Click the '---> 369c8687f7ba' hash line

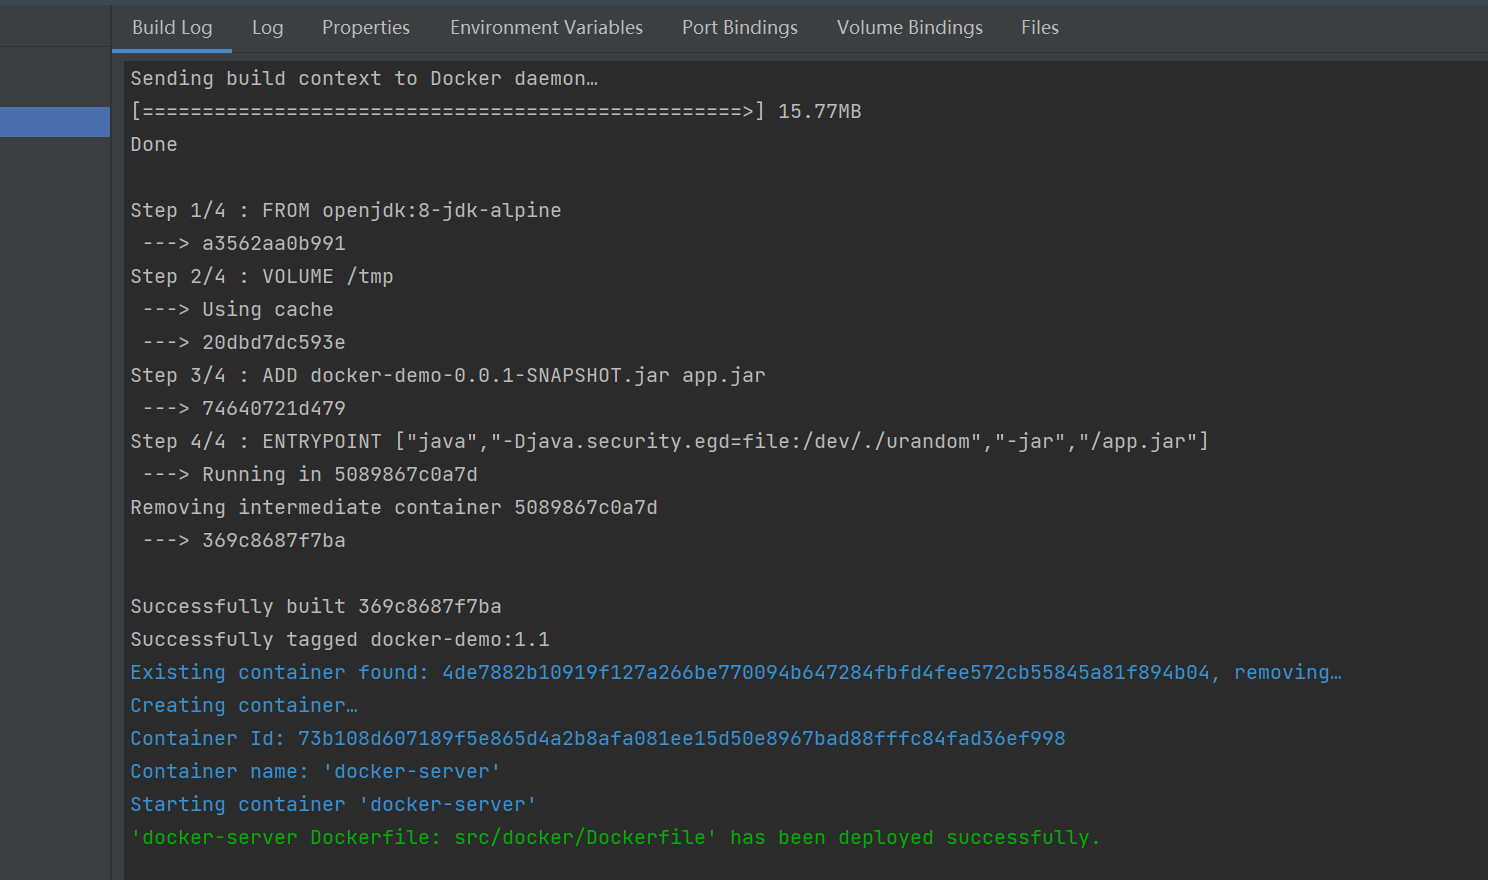[244, 540]
